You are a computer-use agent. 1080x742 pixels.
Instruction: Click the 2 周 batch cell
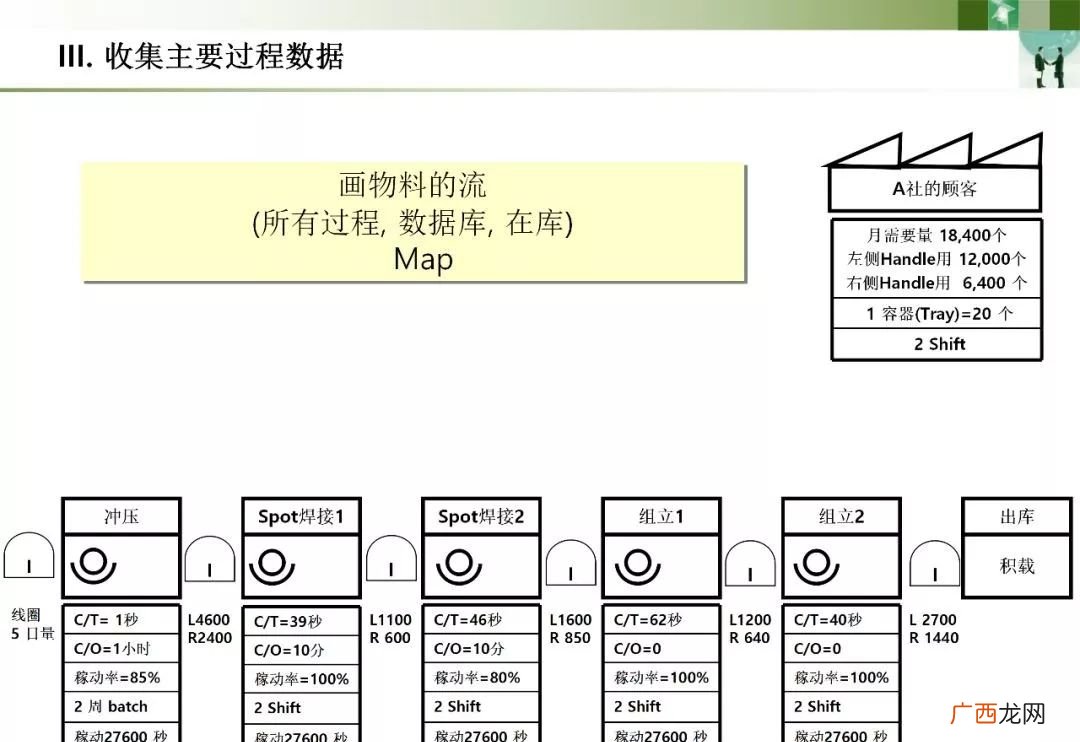[x=121, y=706]
